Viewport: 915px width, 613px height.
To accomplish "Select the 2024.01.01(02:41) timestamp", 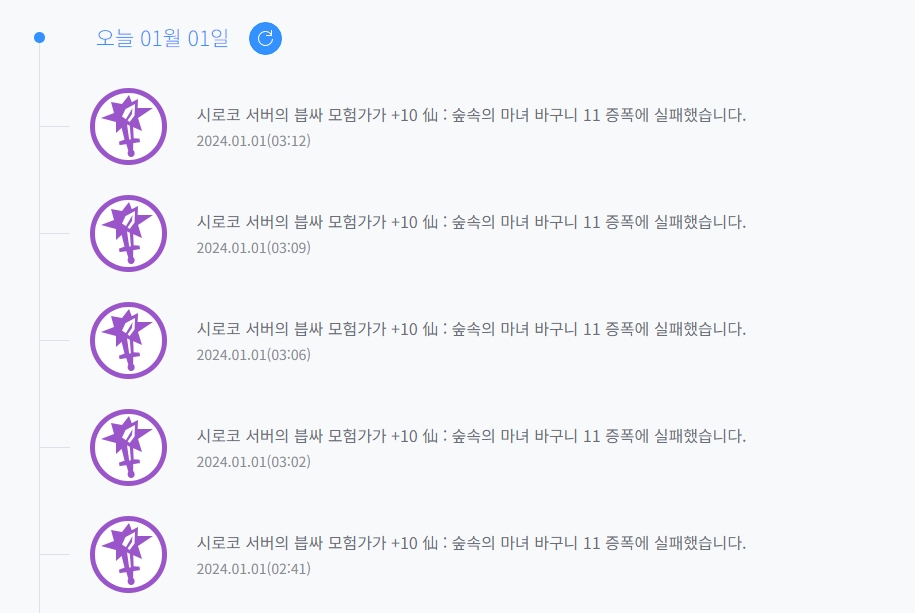I will [x=254, y=569].
